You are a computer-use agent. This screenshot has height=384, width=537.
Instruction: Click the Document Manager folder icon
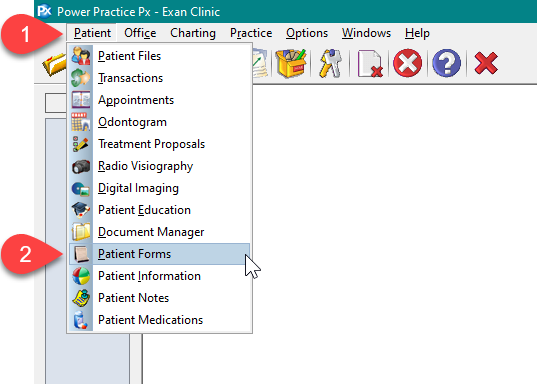[81, 232]
